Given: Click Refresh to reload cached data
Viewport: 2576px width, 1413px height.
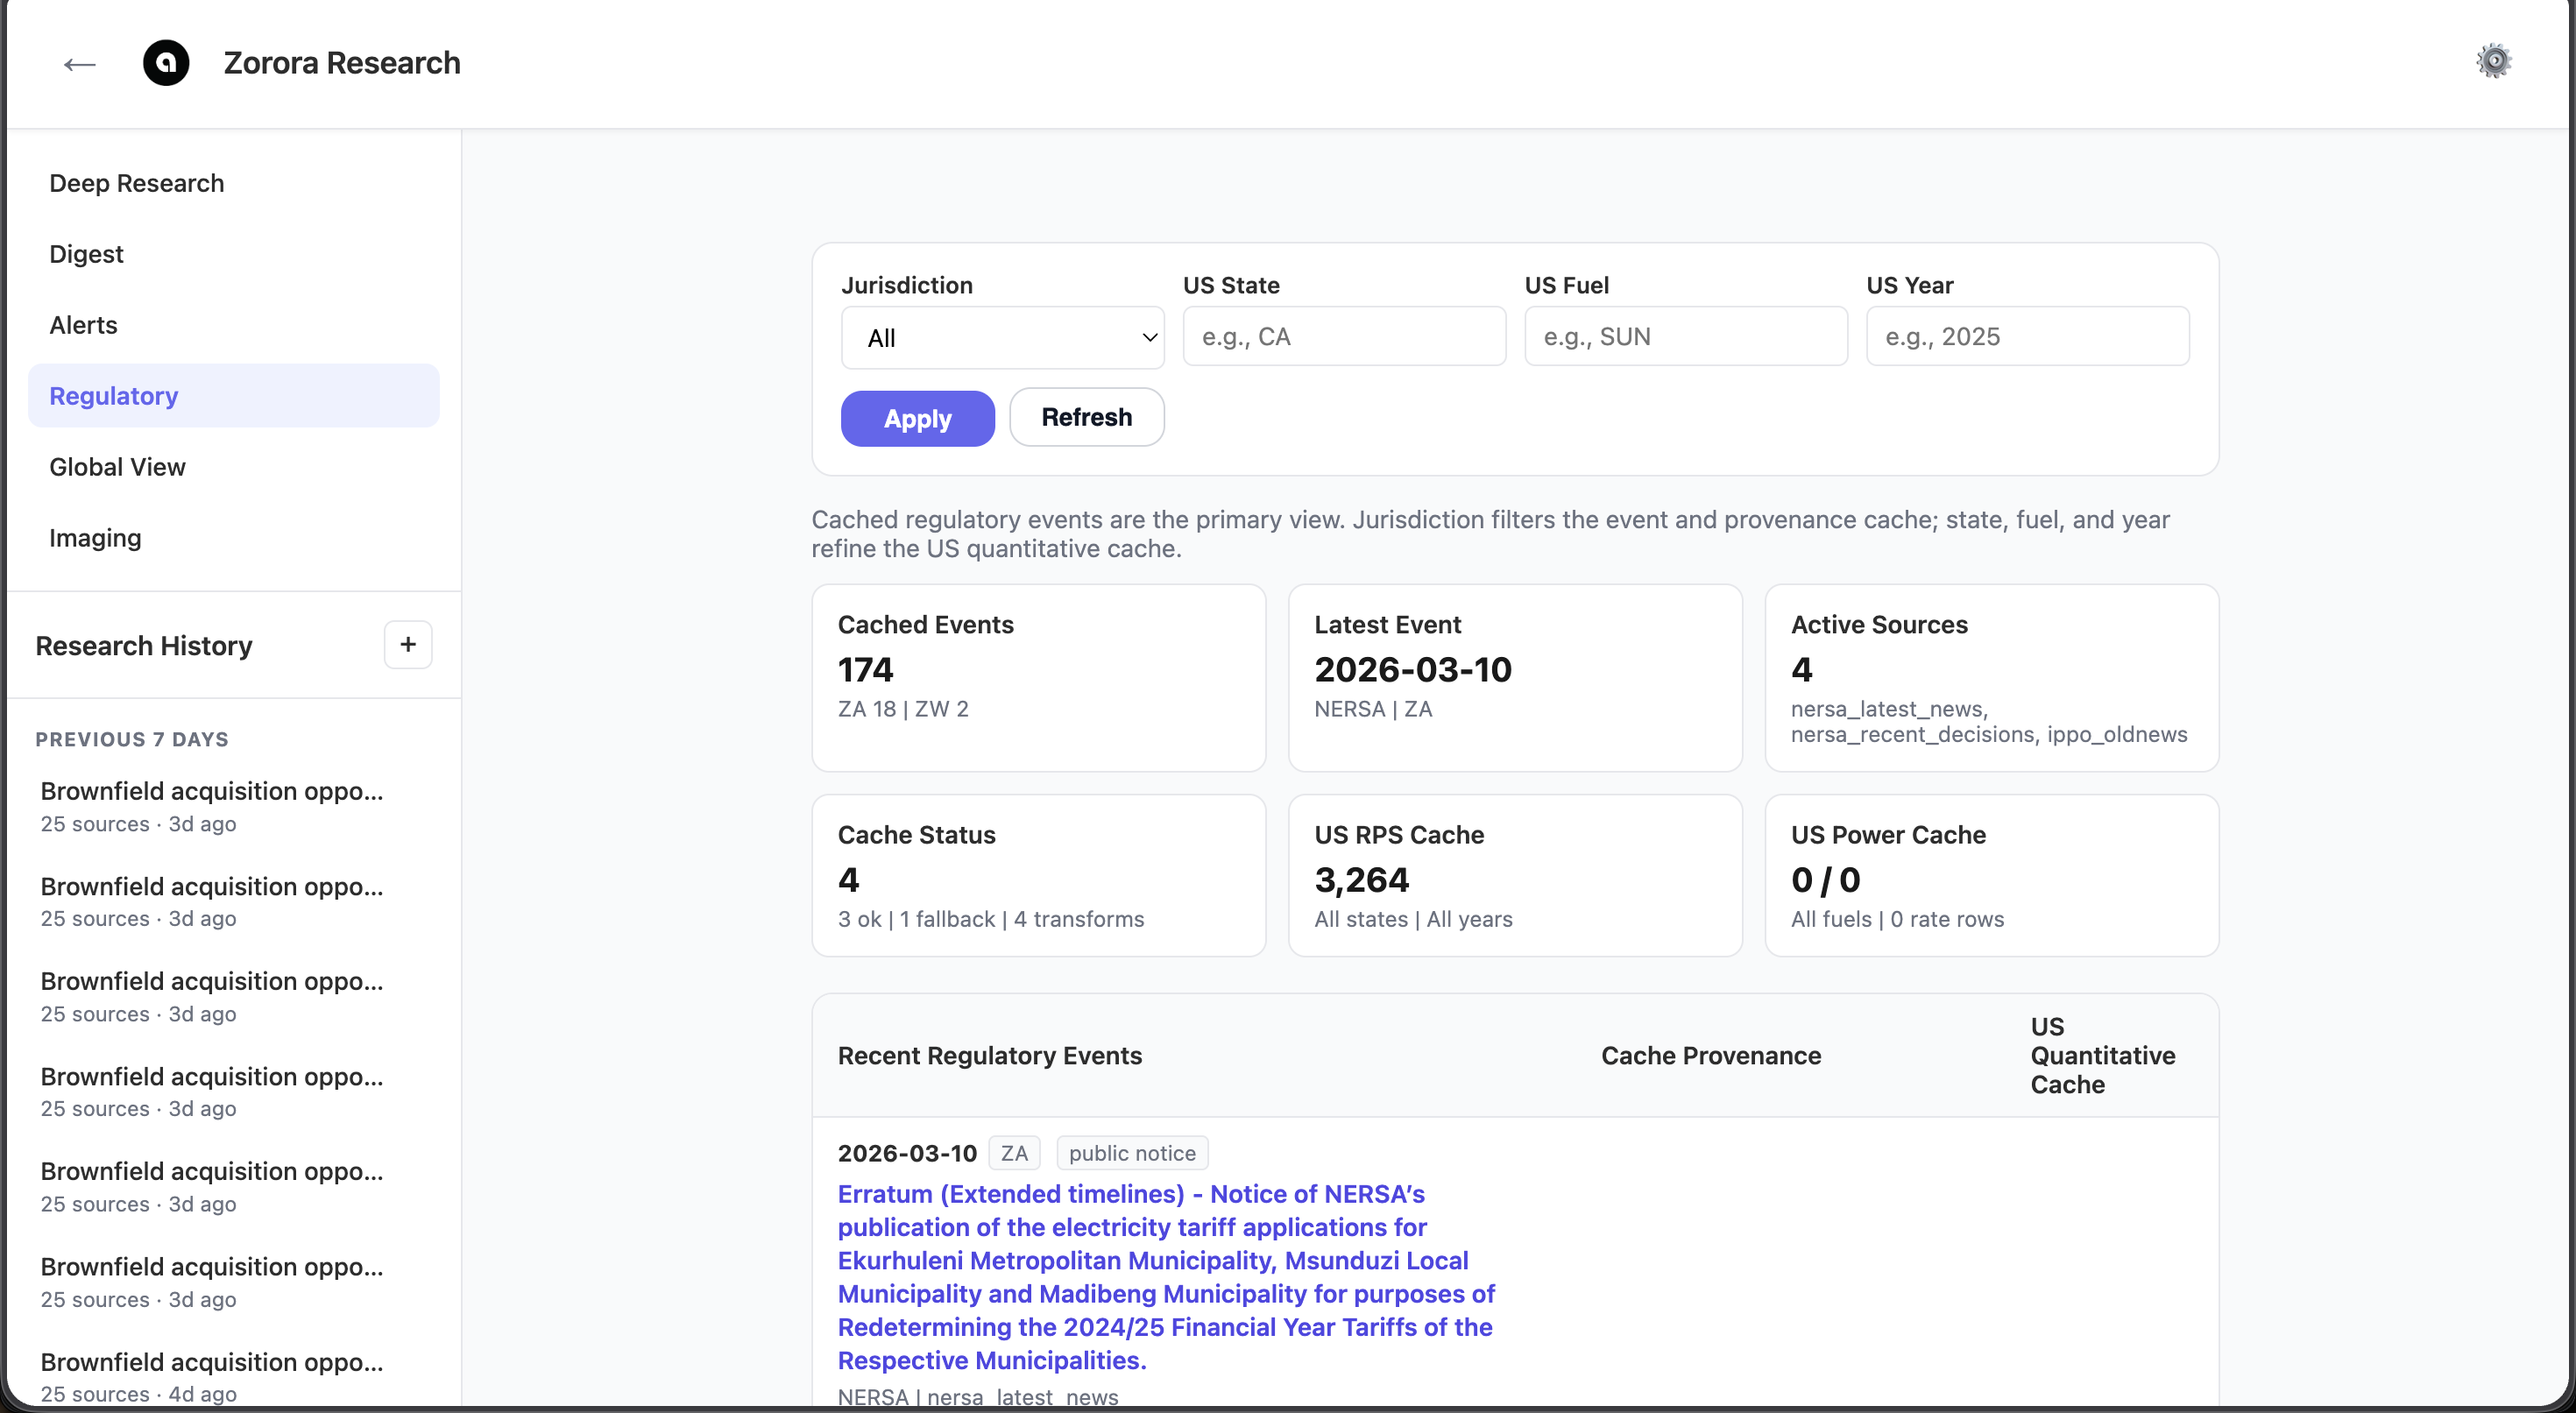Looking at the screenshot, I should [x=1086, y=417].
